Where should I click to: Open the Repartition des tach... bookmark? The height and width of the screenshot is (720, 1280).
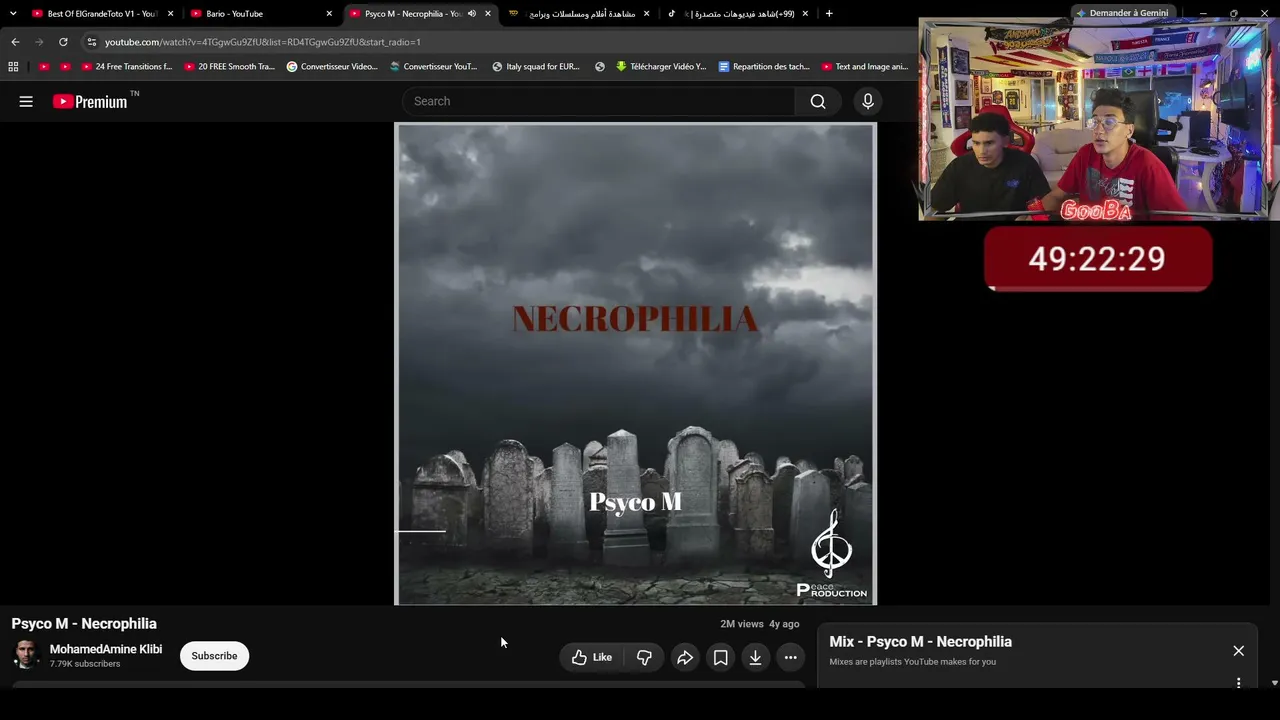(x=764, y=67)
